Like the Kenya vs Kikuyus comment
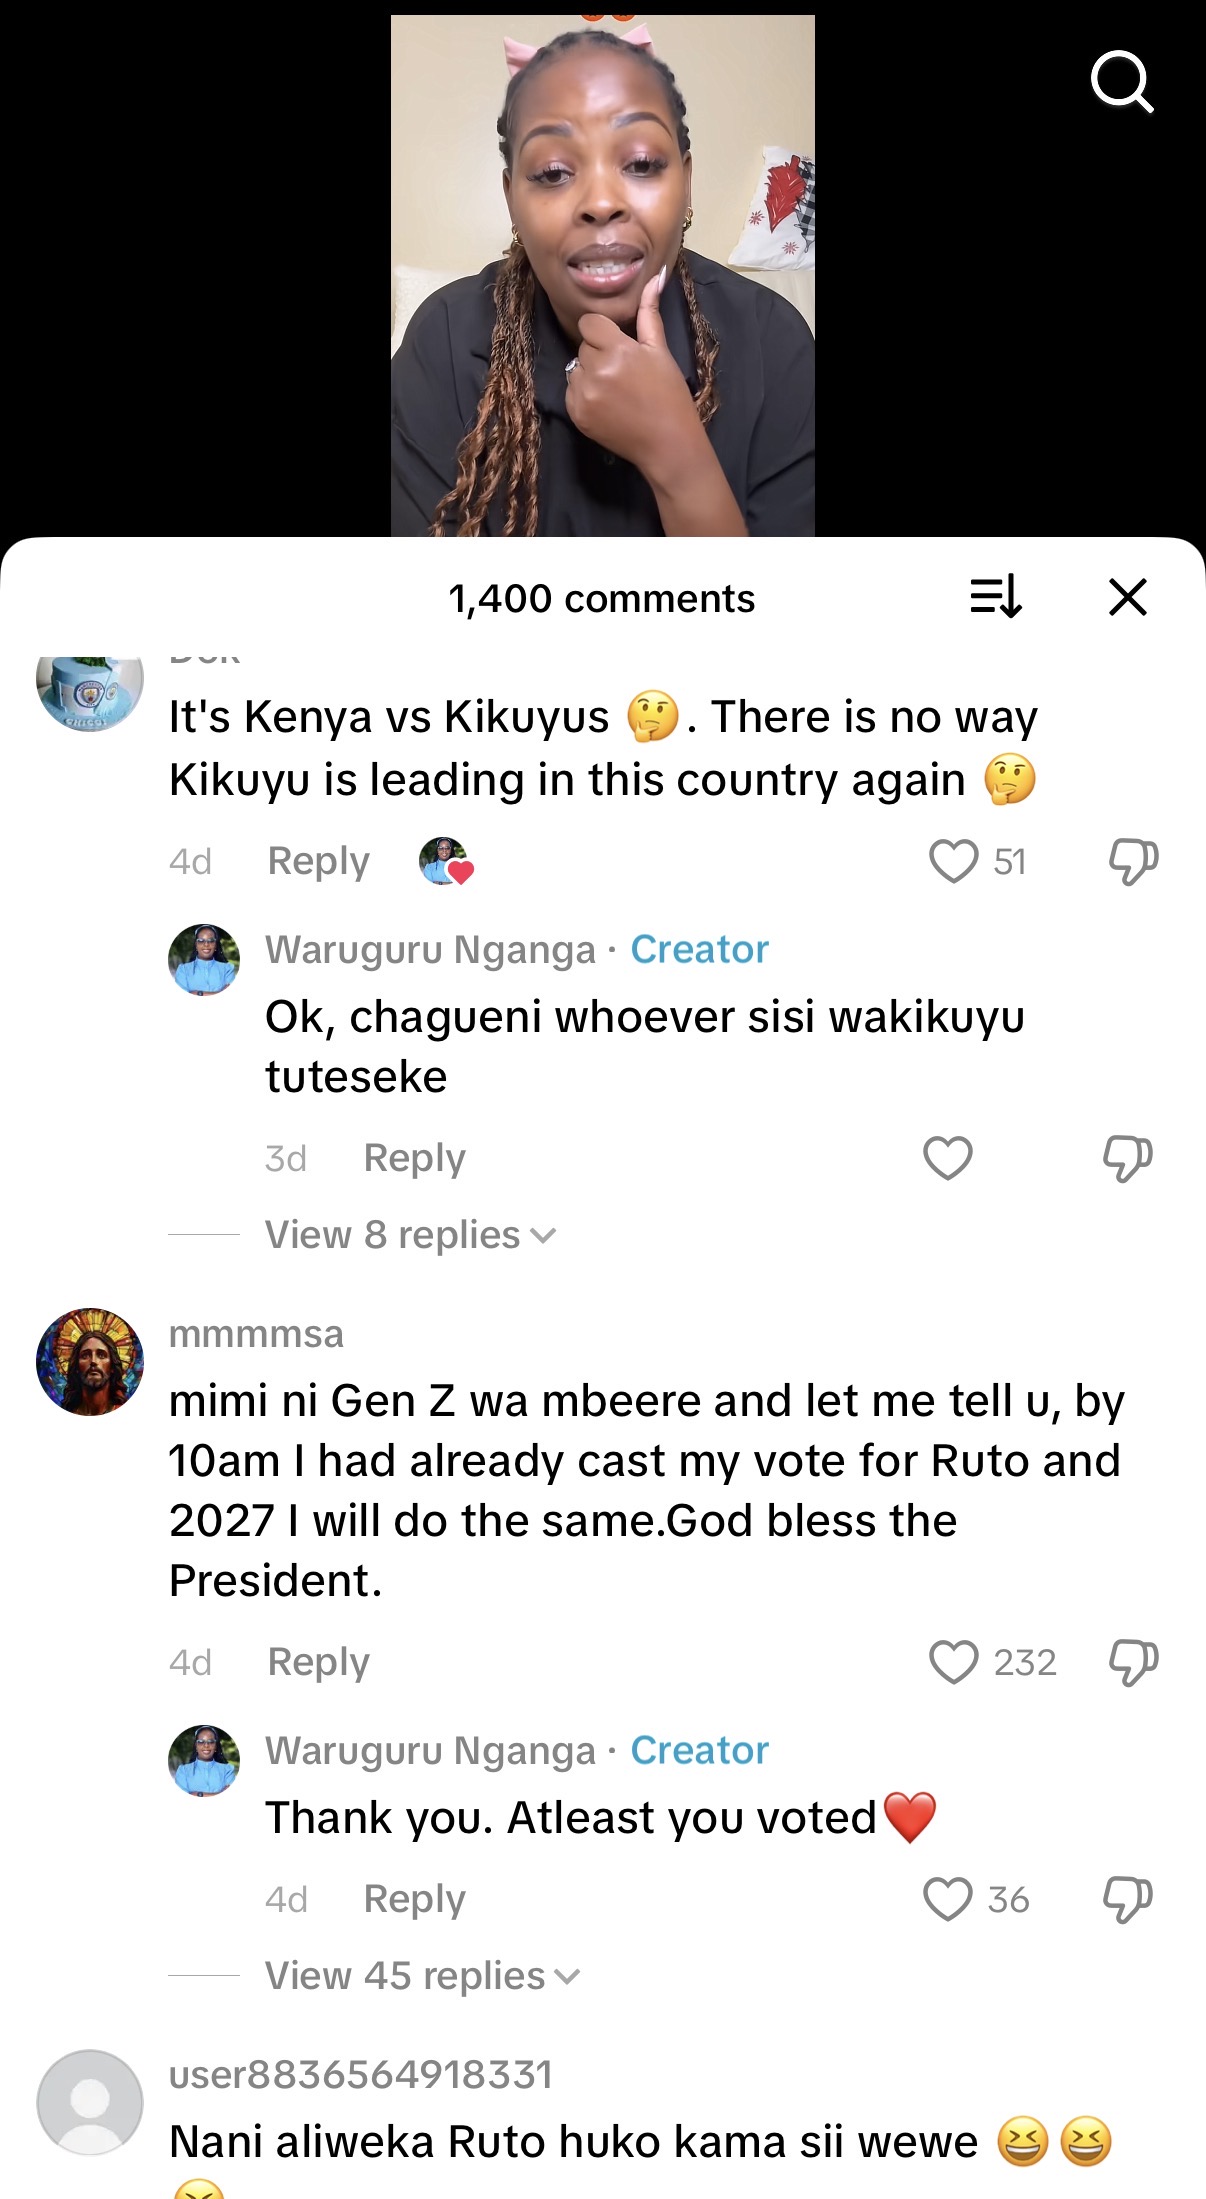The height and width of the screenshot is (2199, 1206). 953,861
